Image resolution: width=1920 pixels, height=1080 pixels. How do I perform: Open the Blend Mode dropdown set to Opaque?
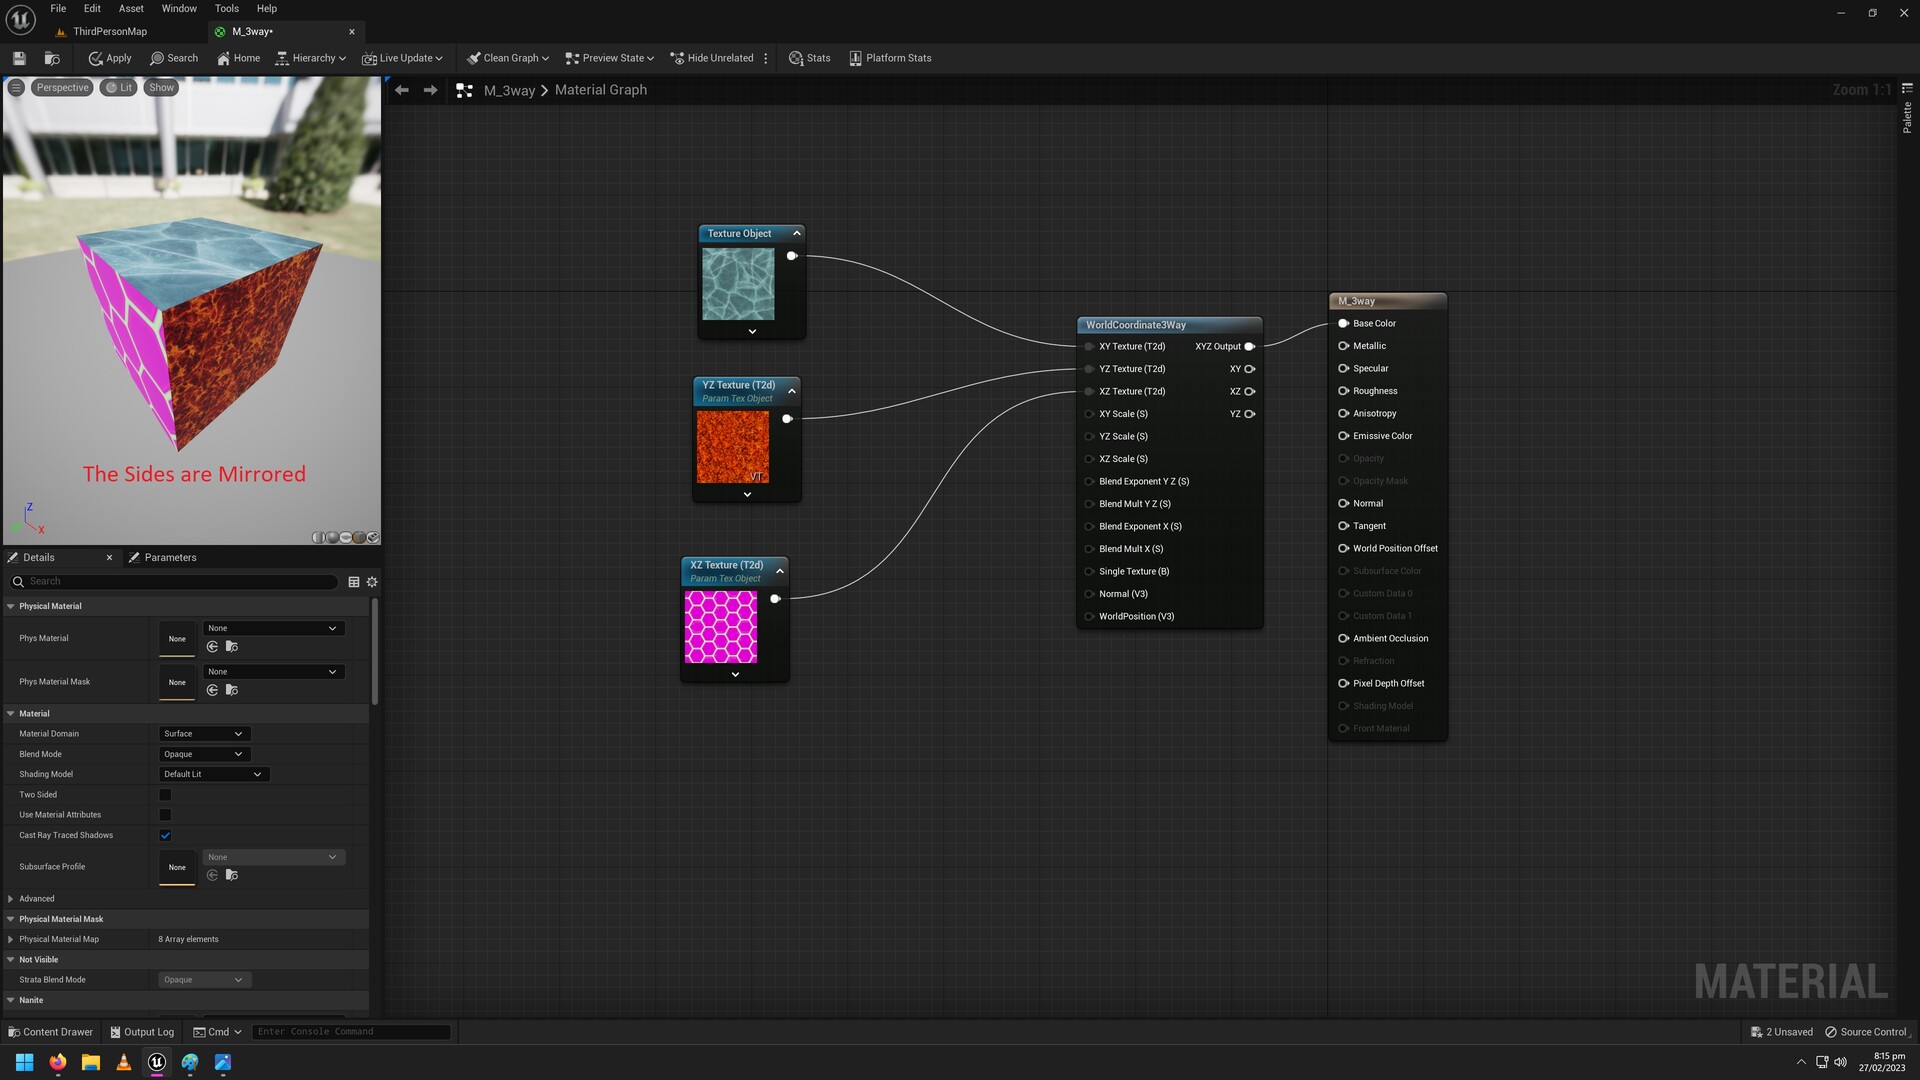coord(203,754)
